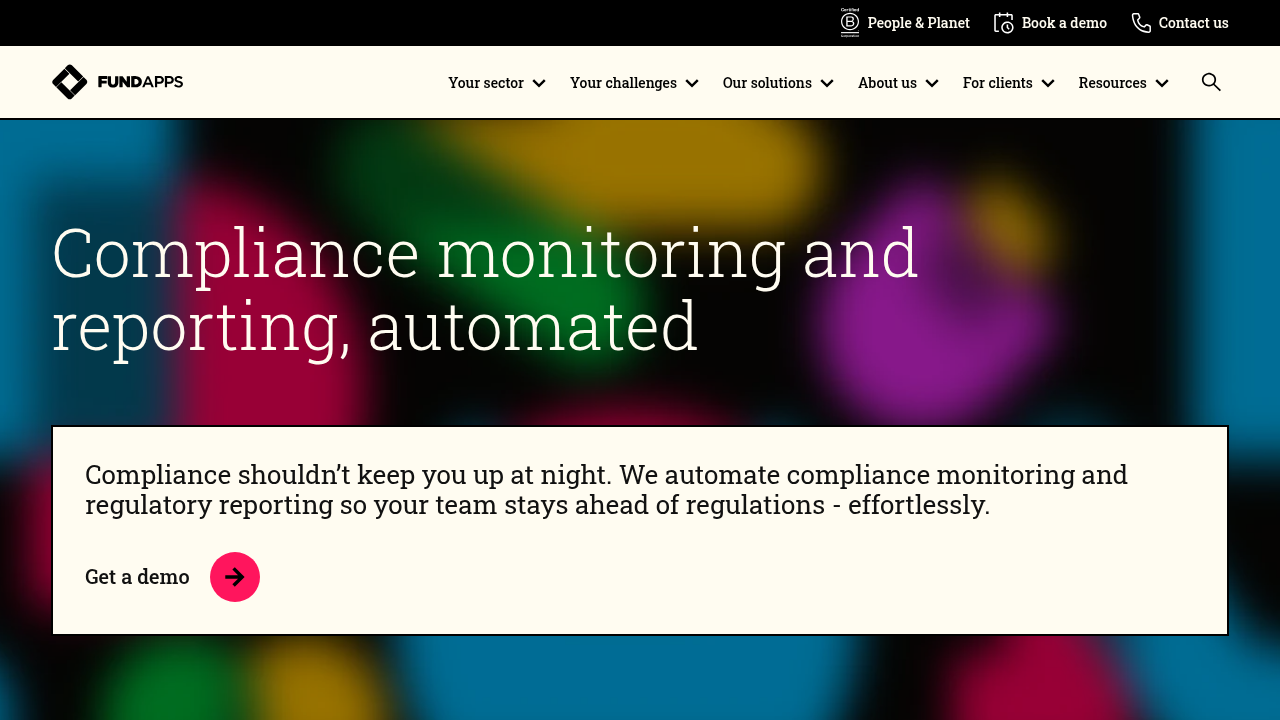Expand the Resources chevron
Image resolution: width=1280 pixels, height=720 pixels.
1162,83
